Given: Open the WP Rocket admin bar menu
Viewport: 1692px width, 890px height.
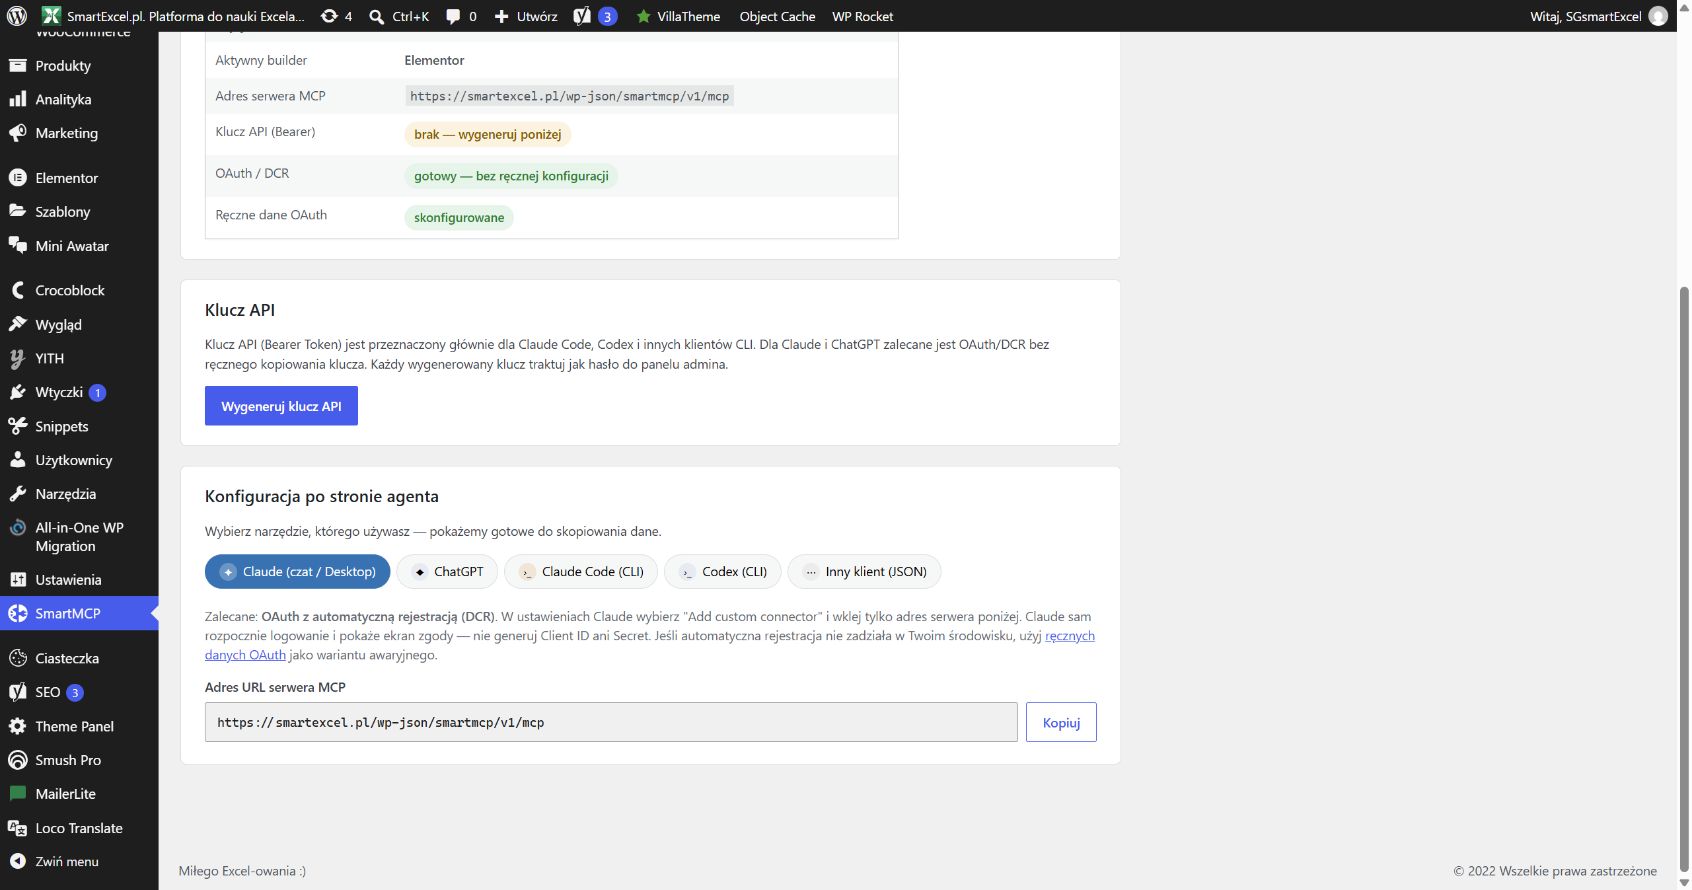Looking at the screenshot, I should pos(863,16).
